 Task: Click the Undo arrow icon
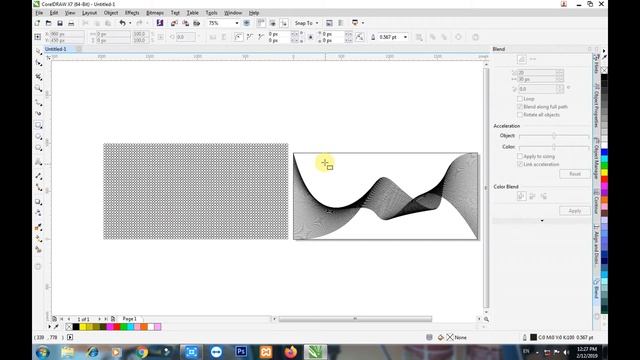[122, 23]
